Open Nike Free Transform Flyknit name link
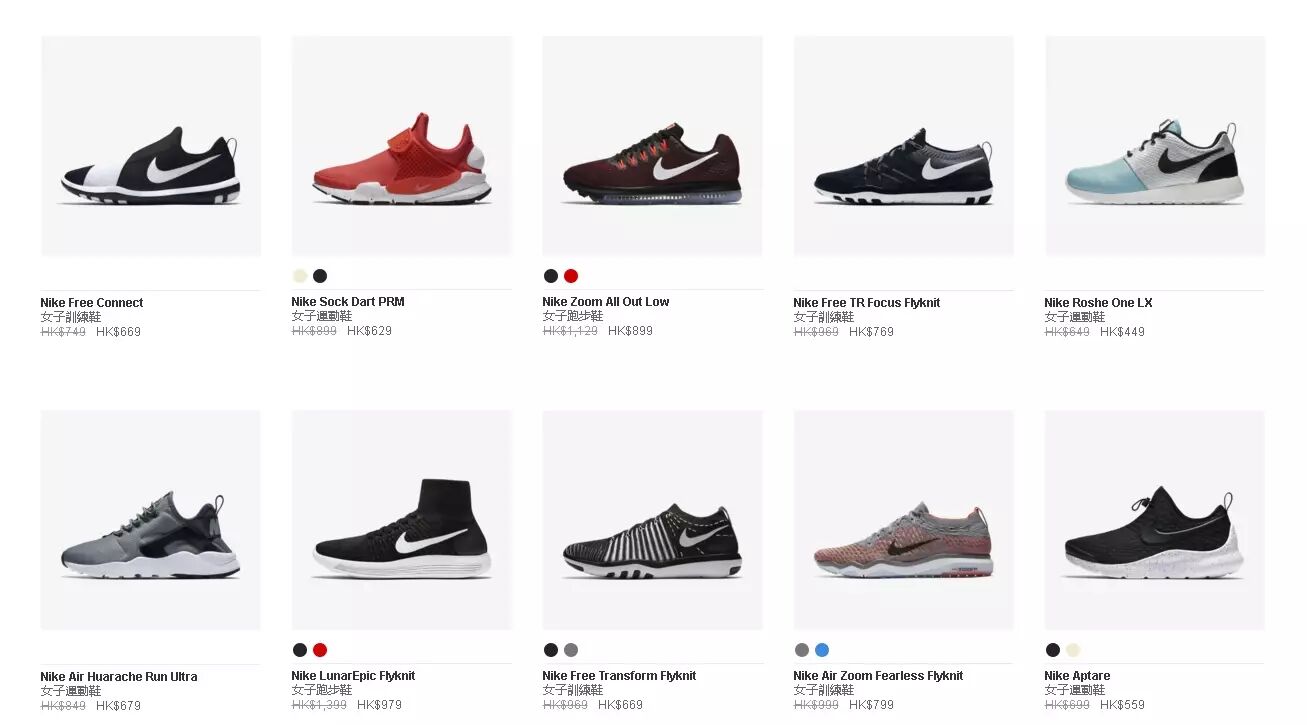Screen dimensions: 1307x725 [619, 676]
